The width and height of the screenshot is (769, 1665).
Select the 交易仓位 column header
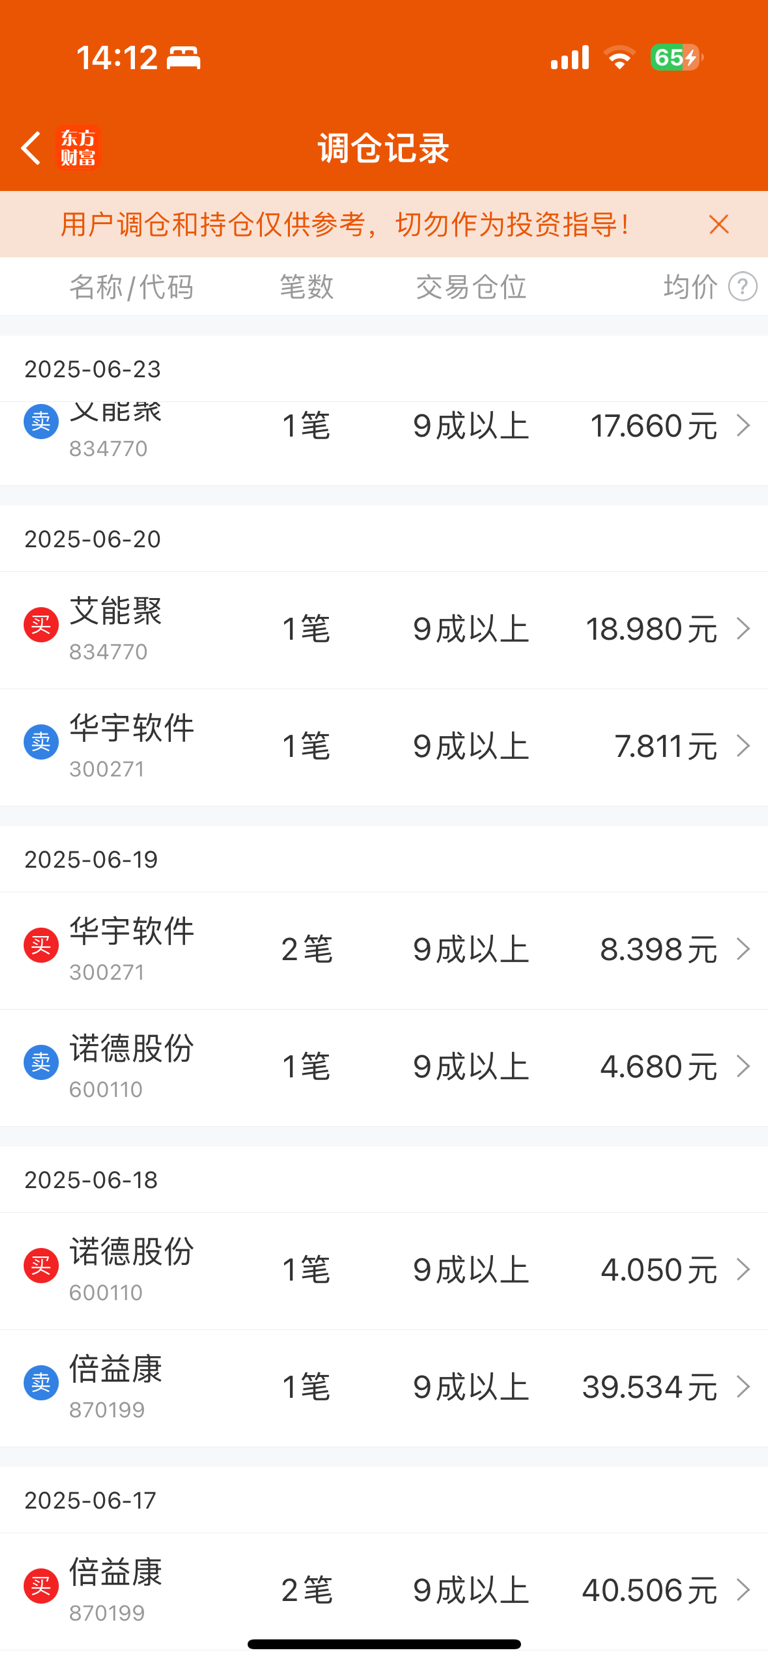(x=471, y=287)
